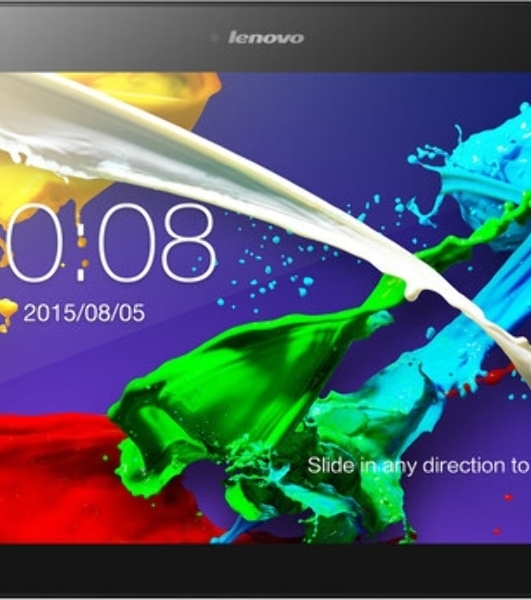Tap the black bottom bezel of the tablet
Image resolution: width=531 pixels, height=600 pixels.
pyautogui.click(x=266, y=570)
